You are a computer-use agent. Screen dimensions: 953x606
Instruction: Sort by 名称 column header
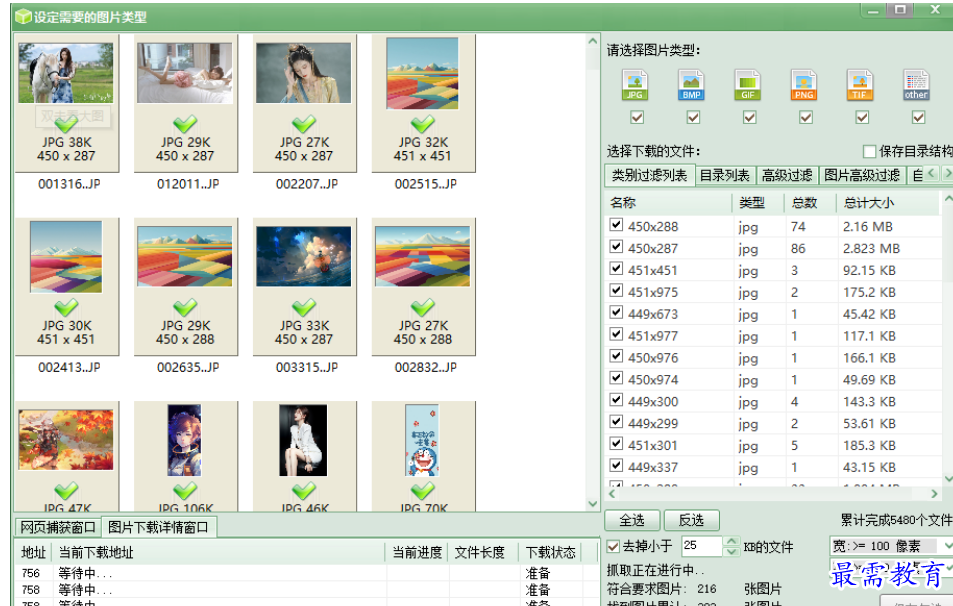point(669,203)
